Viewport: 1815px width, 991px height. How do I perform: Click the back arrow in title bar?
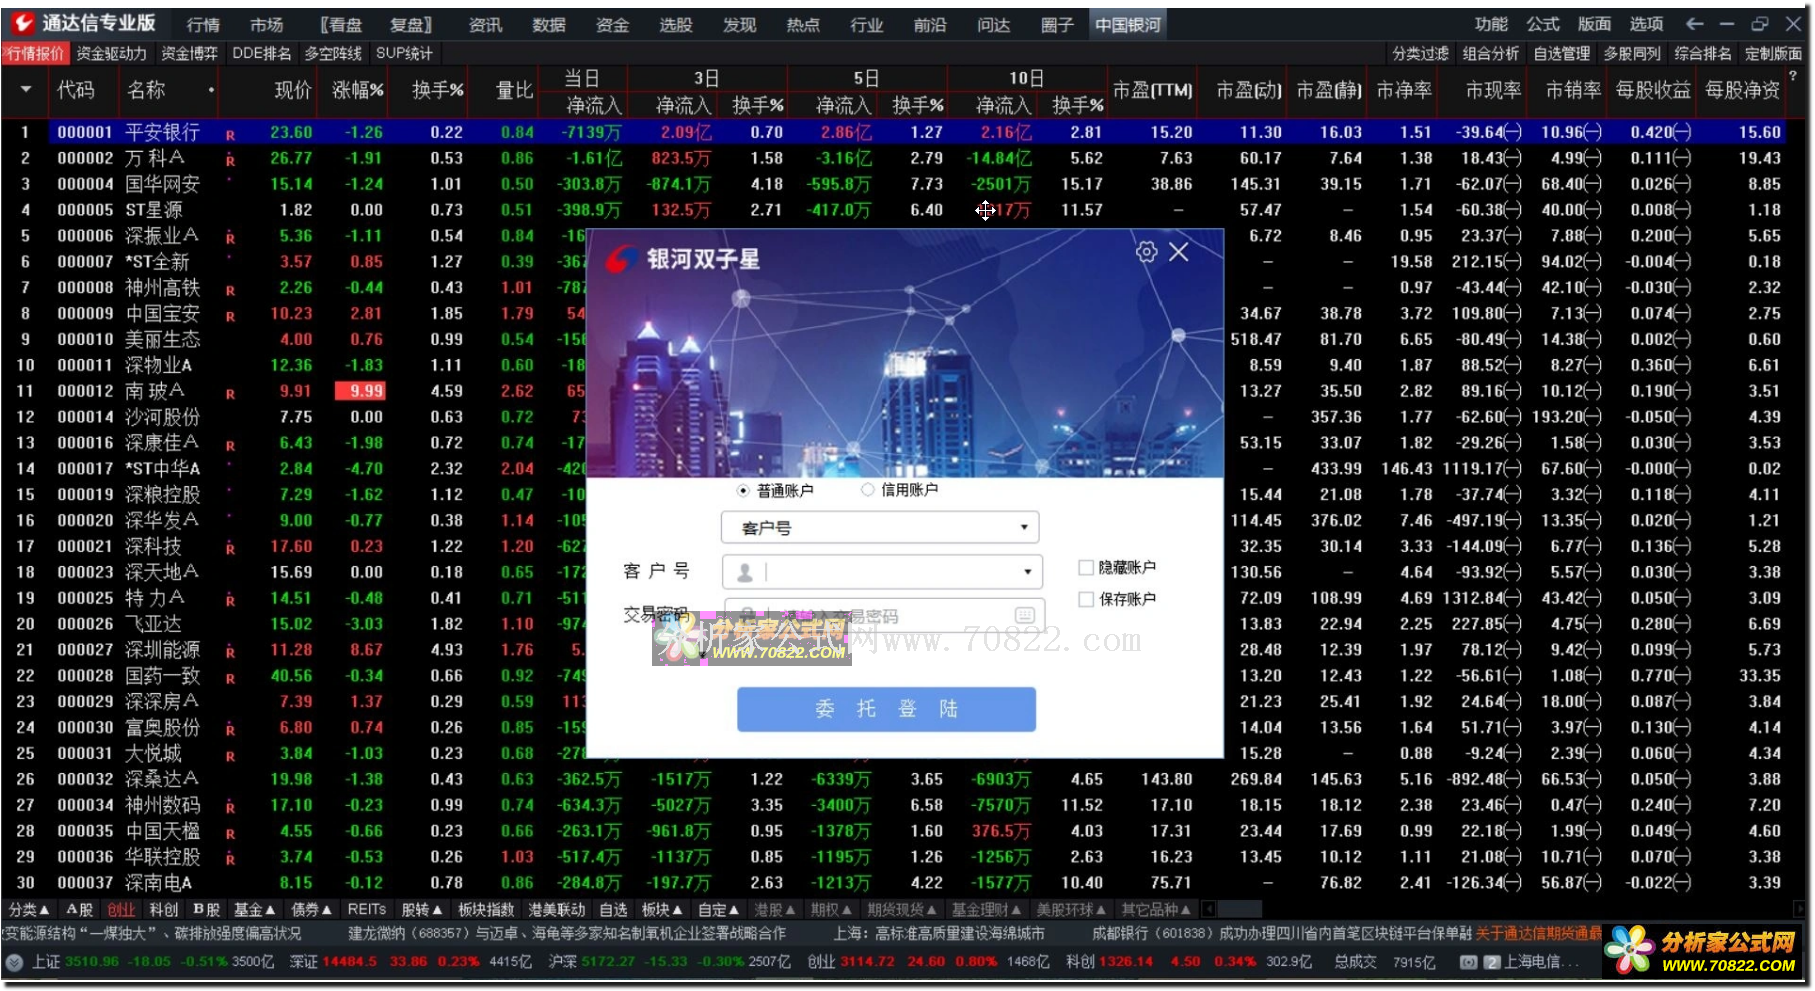point(1694,24)
